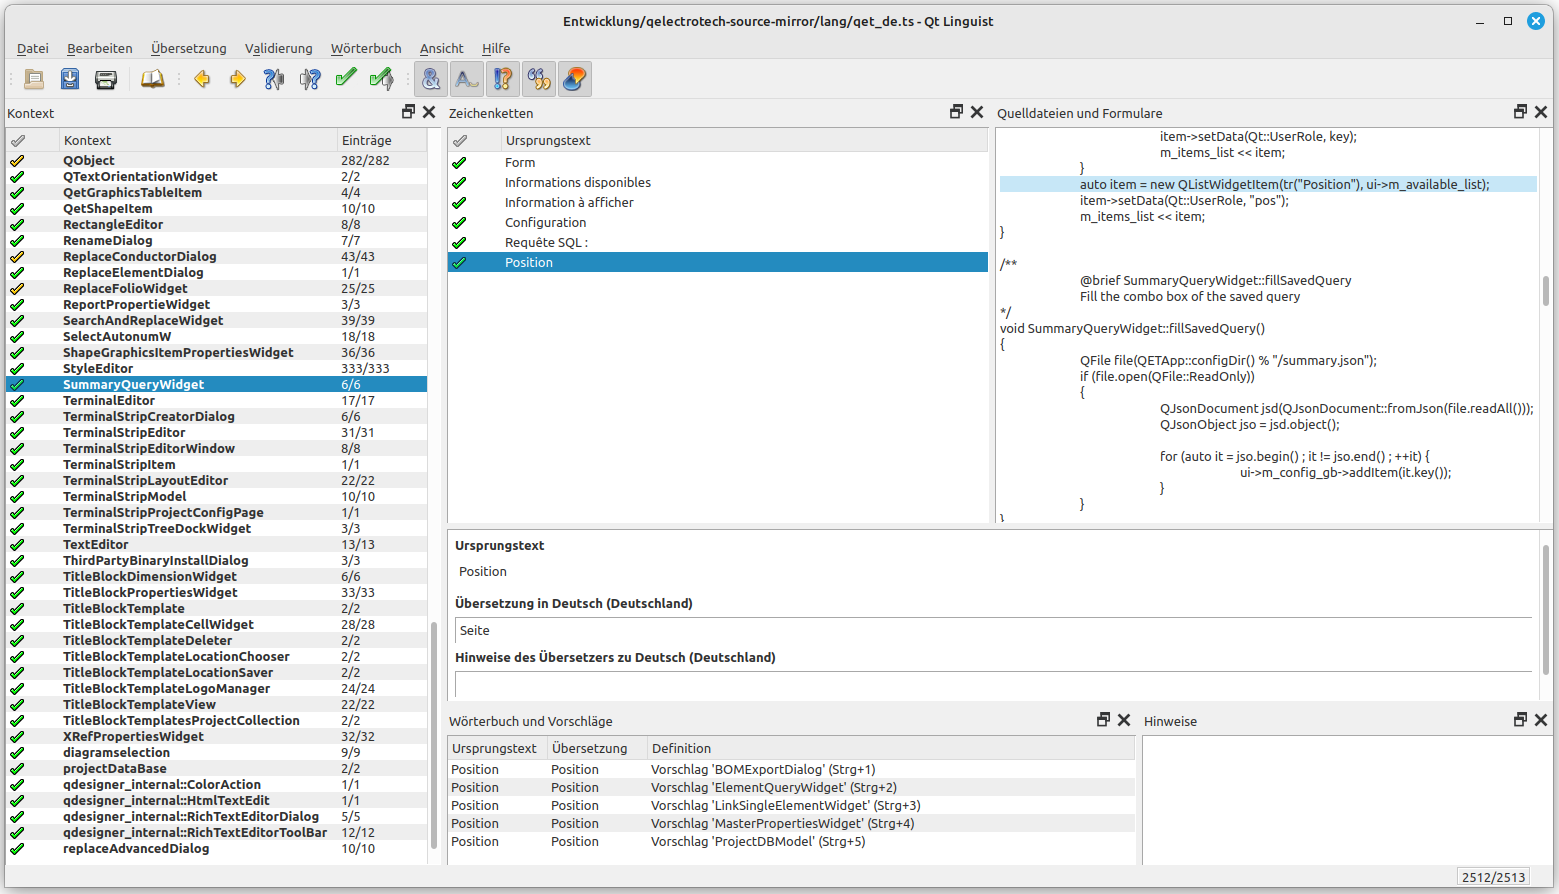The height and width of the screenshot is (894, 1559).
Task: Mark done and go next icon
Action: tap(382, 79)
